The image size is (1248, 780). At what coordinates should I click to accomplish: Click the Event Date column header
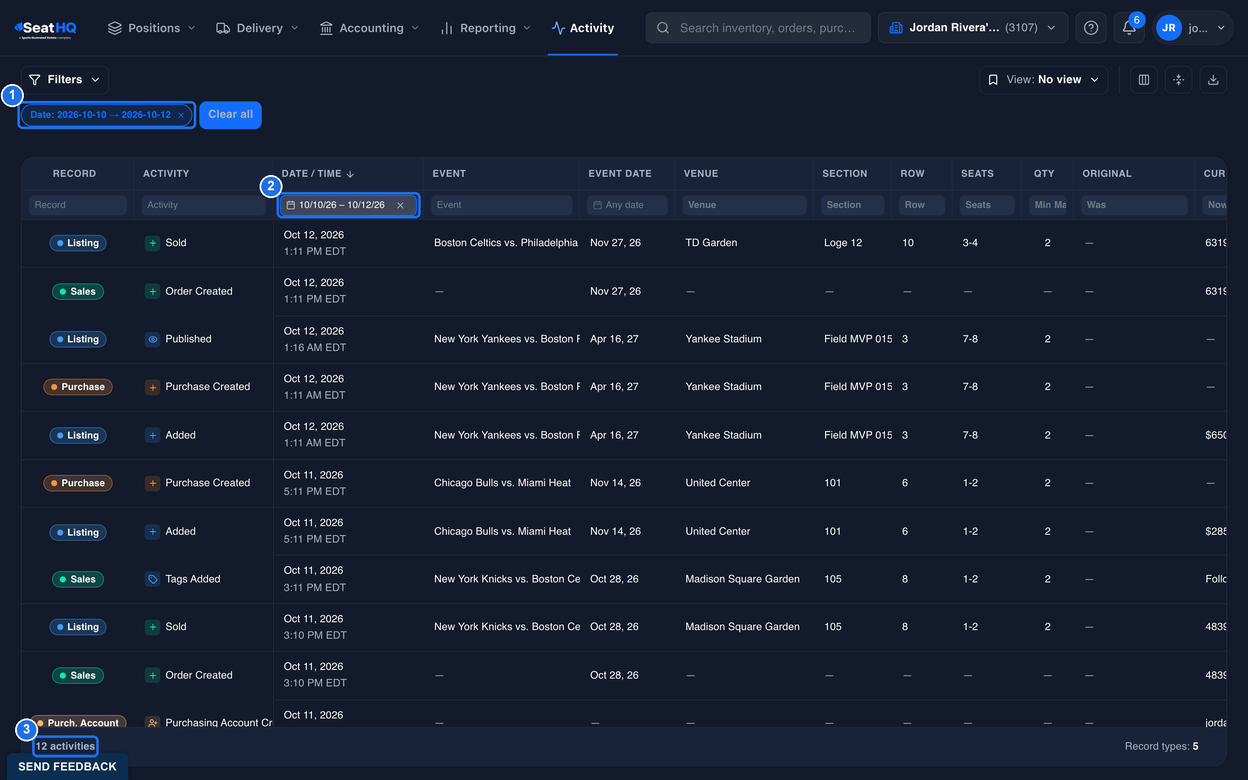[x=620, y=174]
